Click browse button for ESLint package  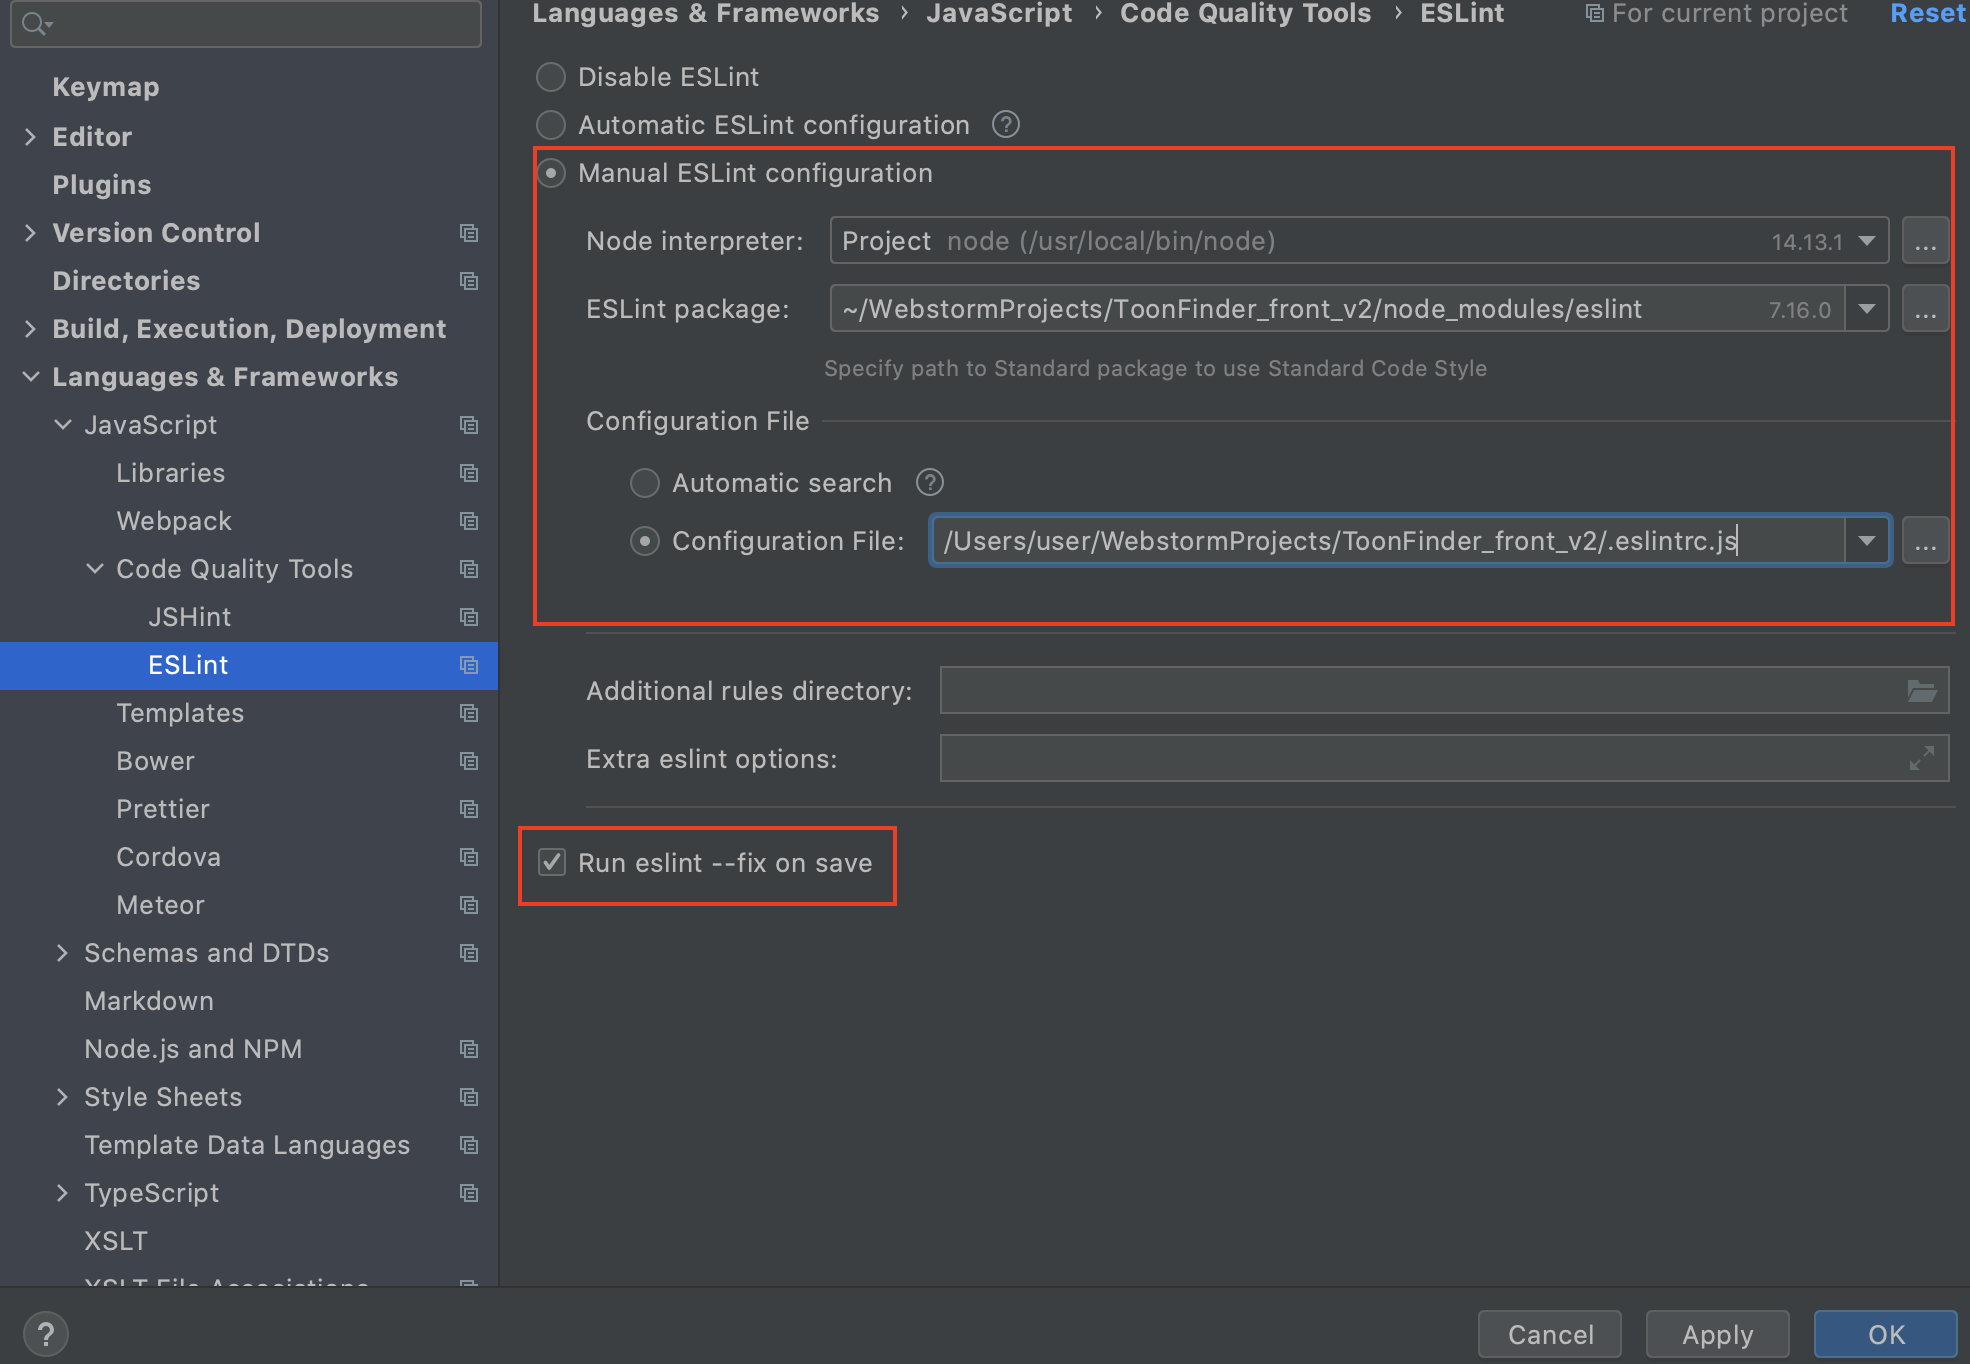point(1925,310)
